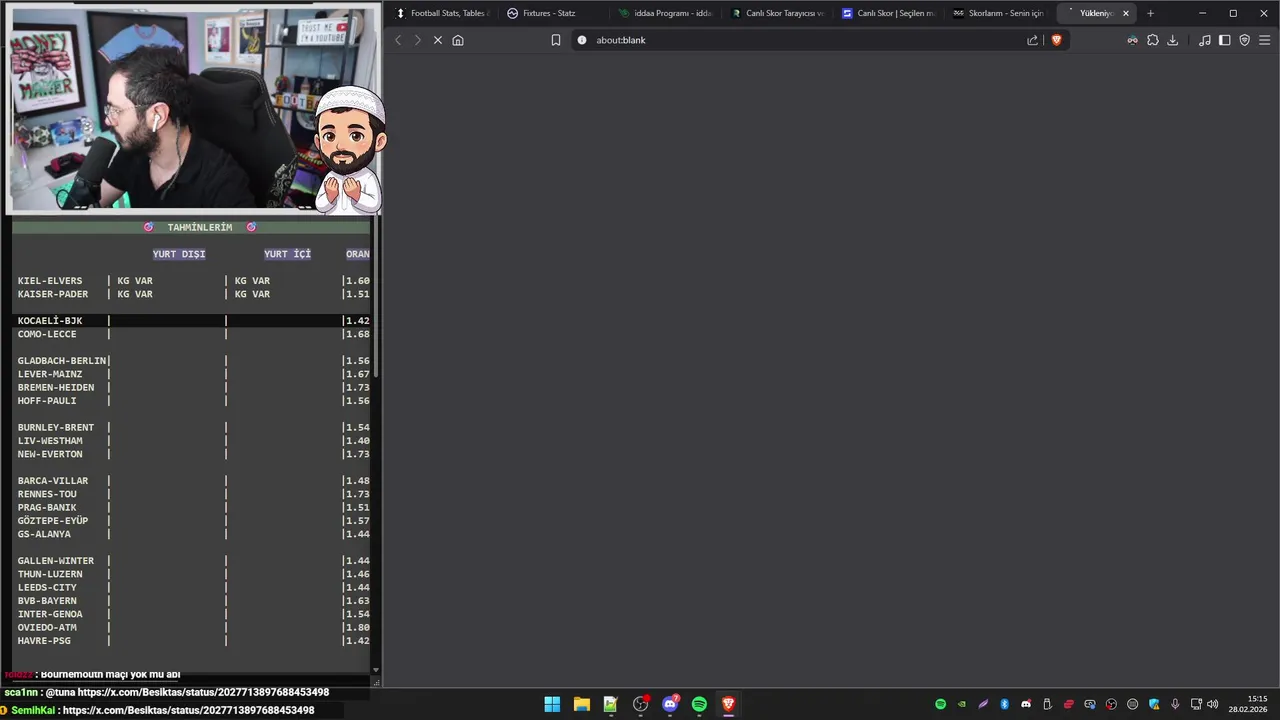Image resolution: width=1280 pixels, height=720 pixels.
Task: Click the YURT İÇİ column header
Action: [x=288, y=254]
